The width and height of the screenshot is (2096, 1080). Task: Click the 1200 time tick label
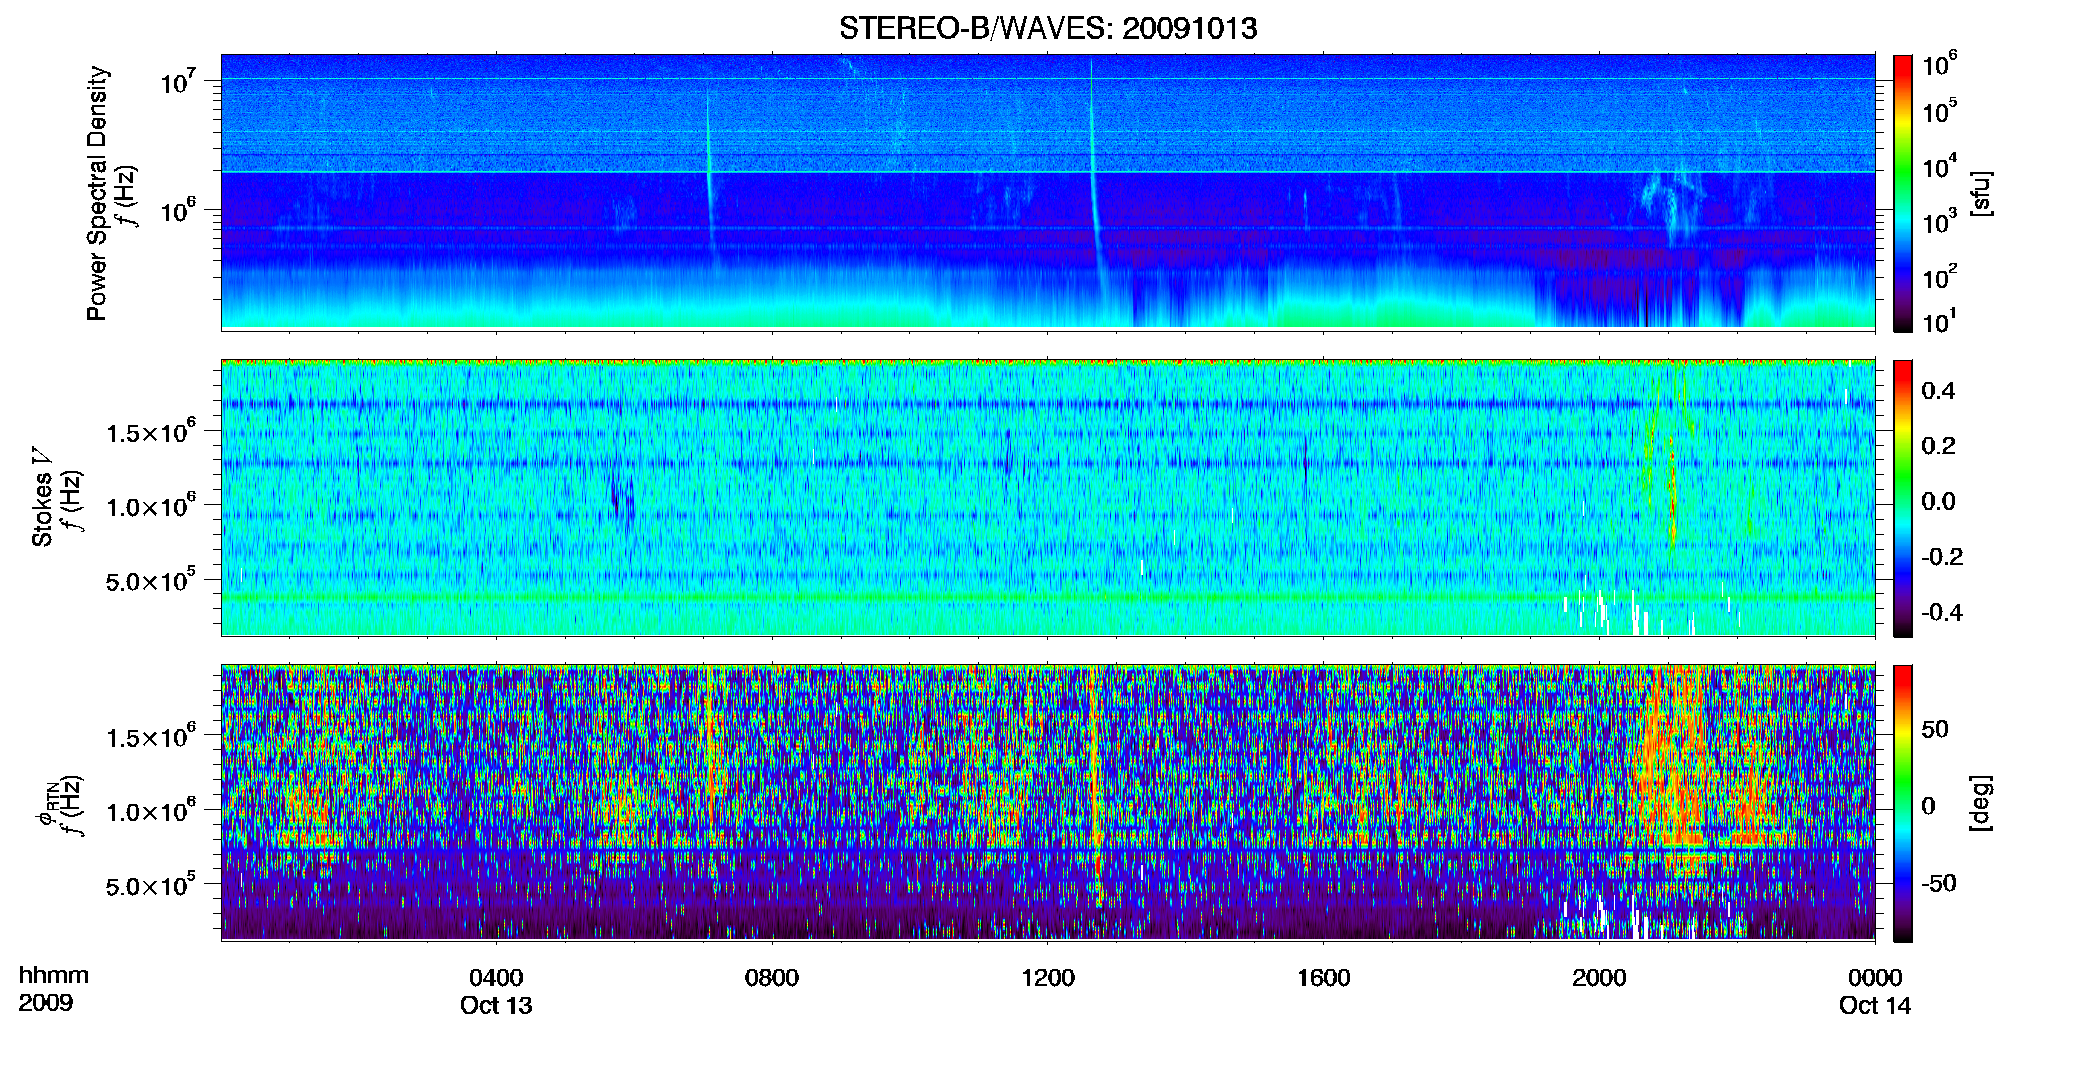[x=1048, y=978]
